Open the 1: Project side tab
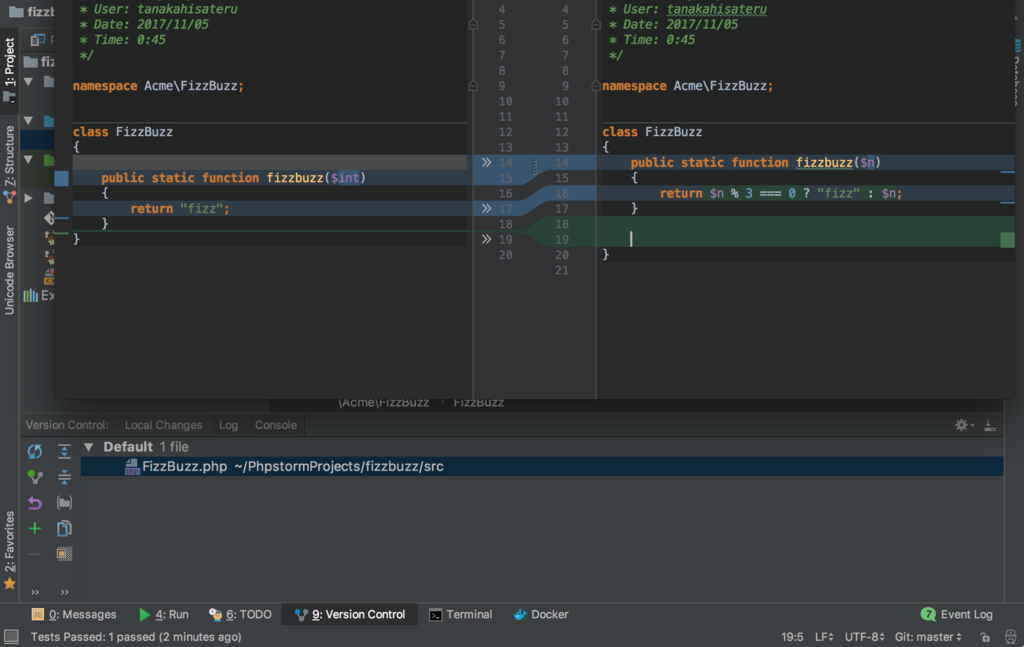This screenshot has height=647, width=1024. click(x=10, y=69)
